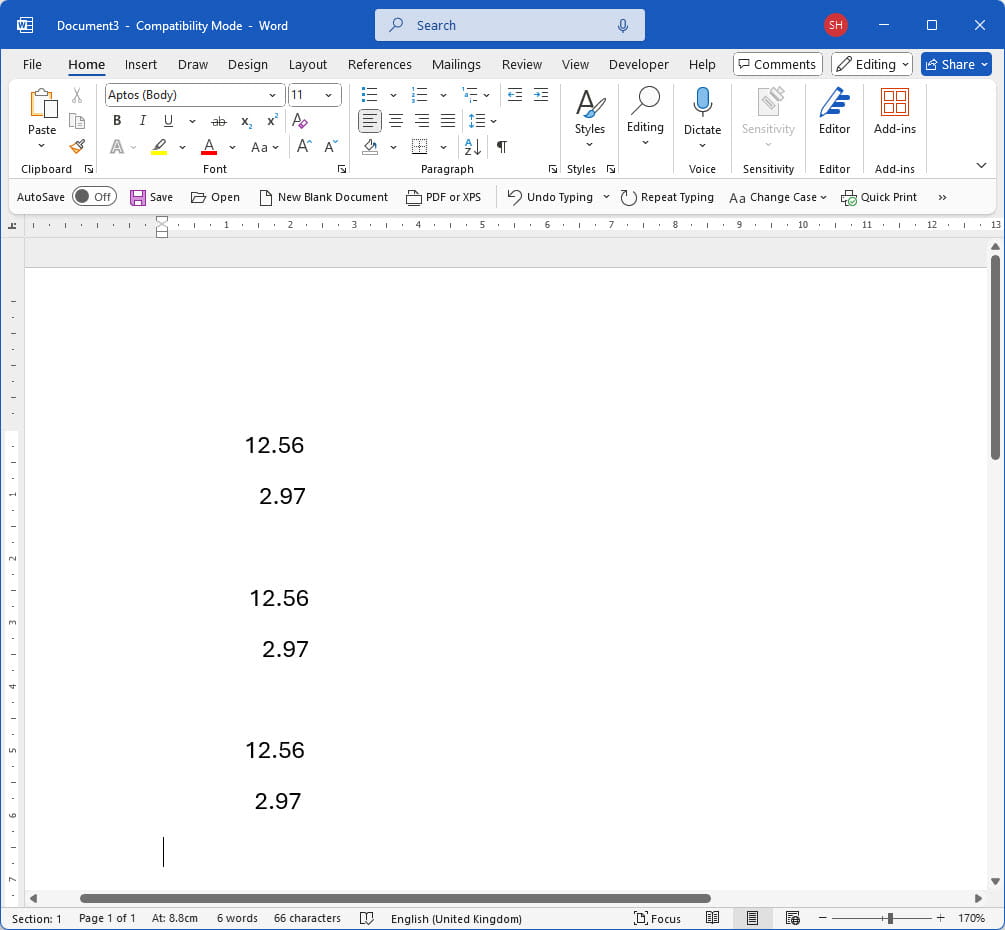
Task: Open the Share menu
Action: pyautogui.click(x=955, y=64)
